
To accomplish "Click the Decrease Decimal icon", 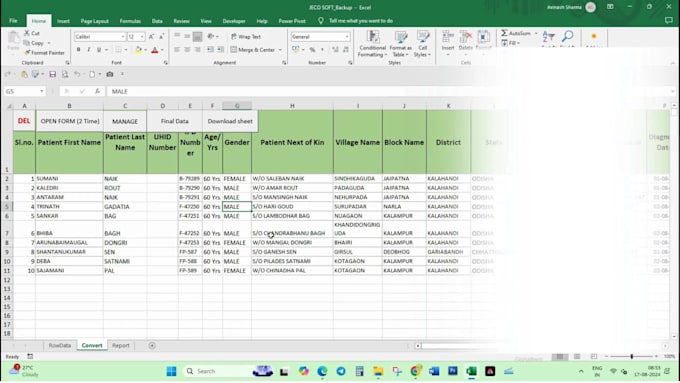I will click(346, 50).
